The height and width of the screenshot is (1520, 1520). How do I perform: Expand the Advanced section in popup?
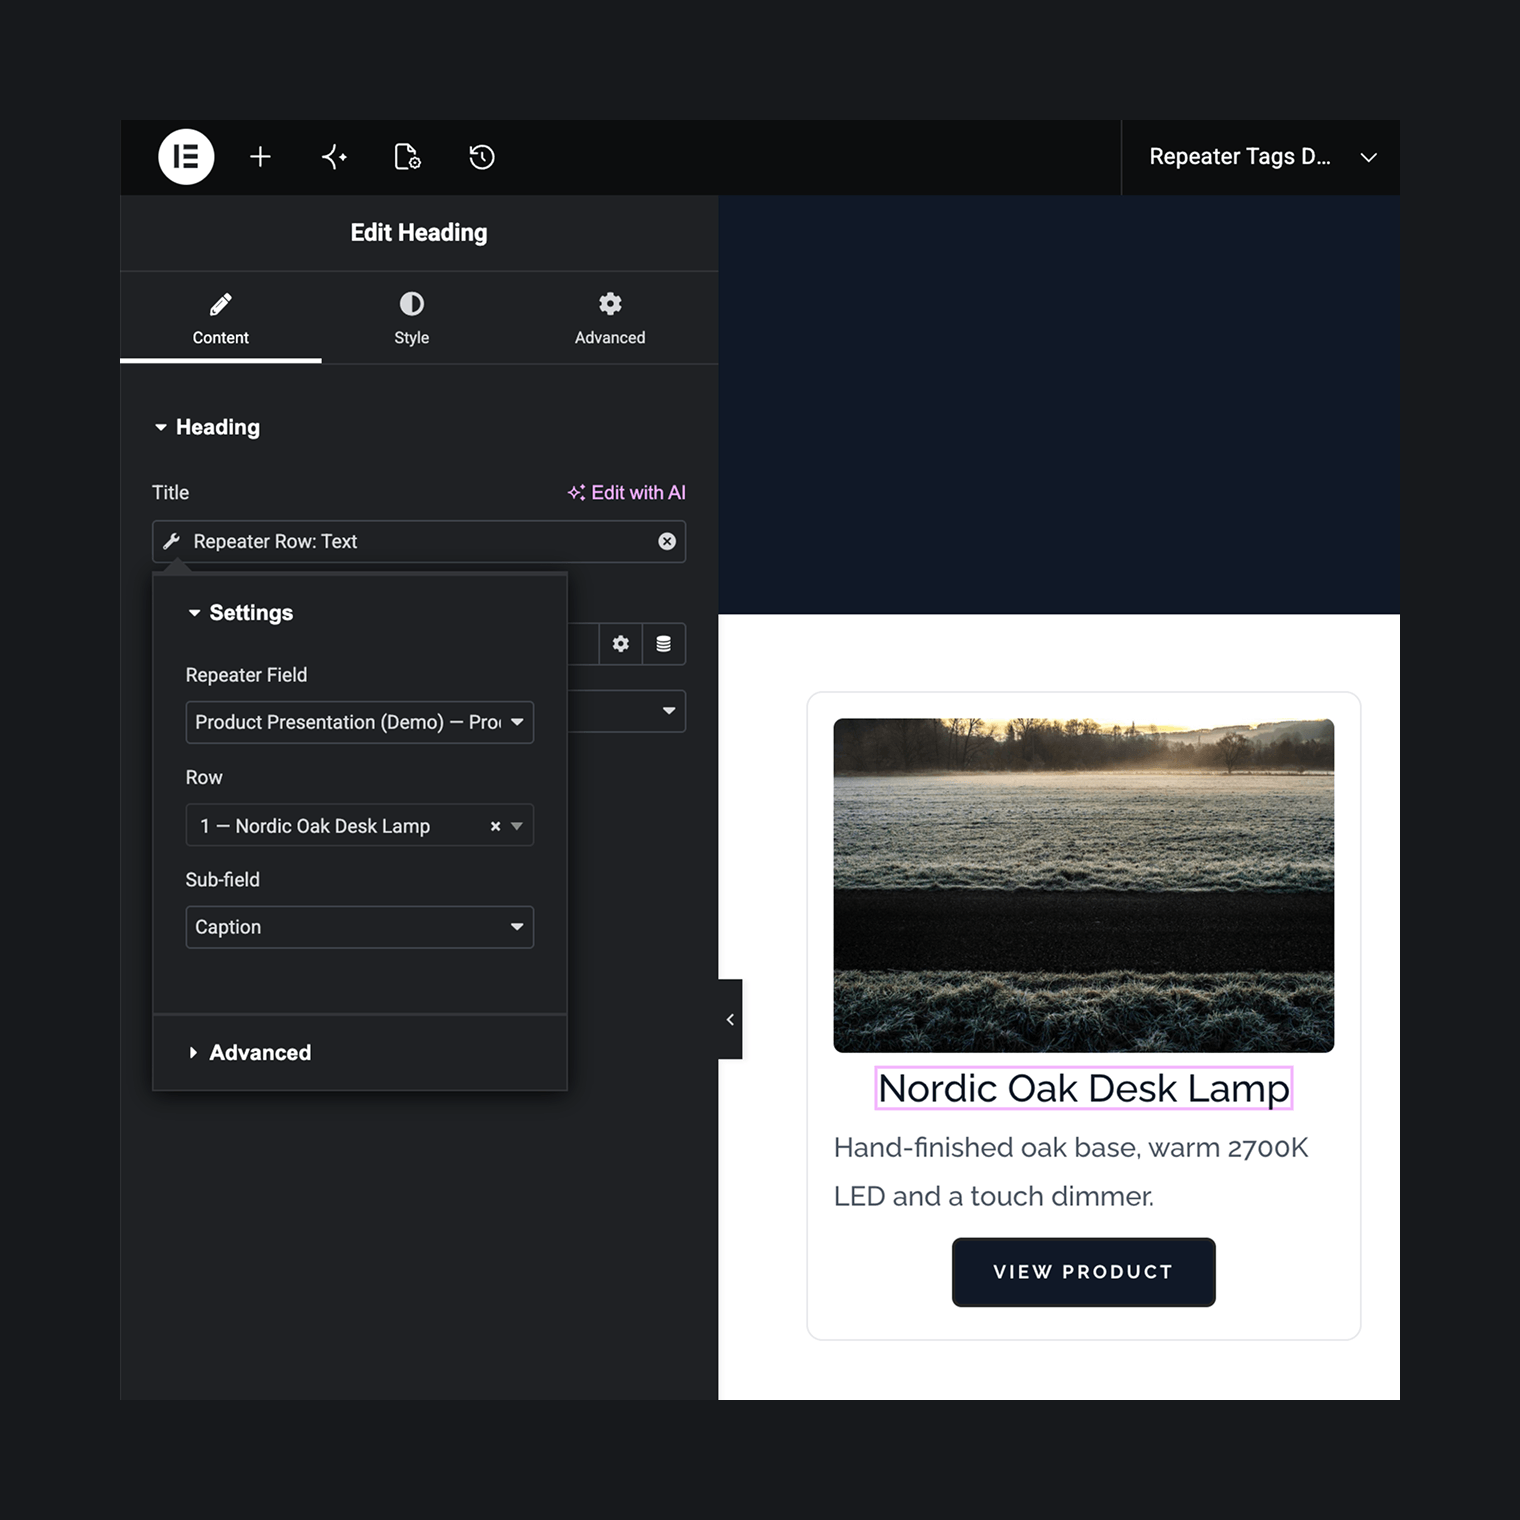[260, 1052]
